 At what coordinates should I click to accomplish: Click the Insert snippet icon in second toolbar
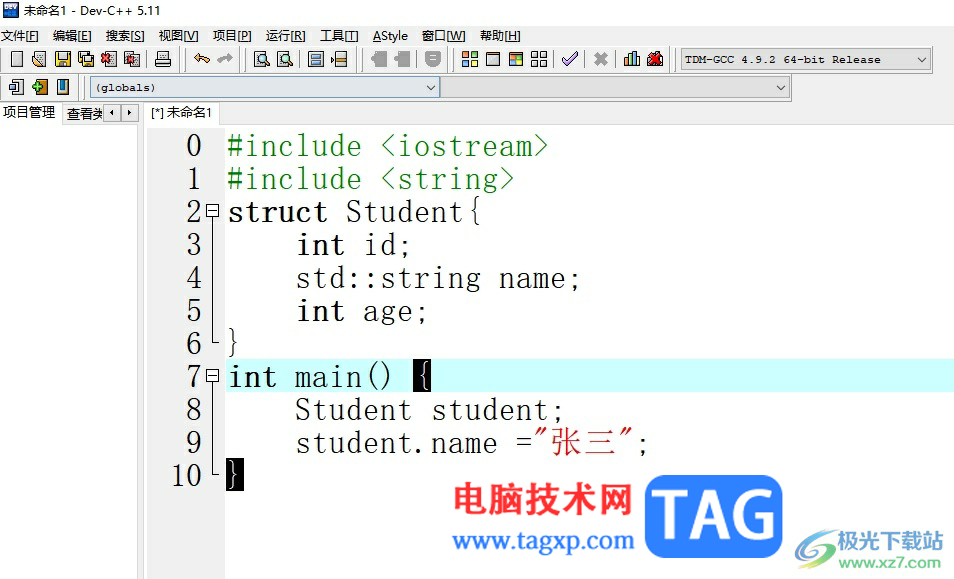tap(16, 87)
